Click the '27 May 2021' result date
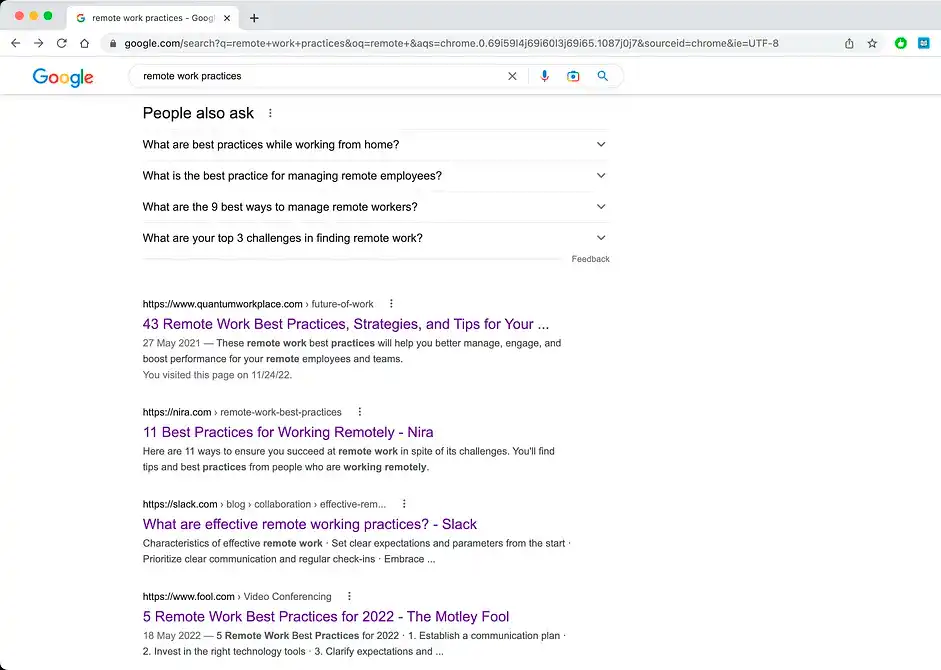The image size is (941, 670). (x=172, y=343)
